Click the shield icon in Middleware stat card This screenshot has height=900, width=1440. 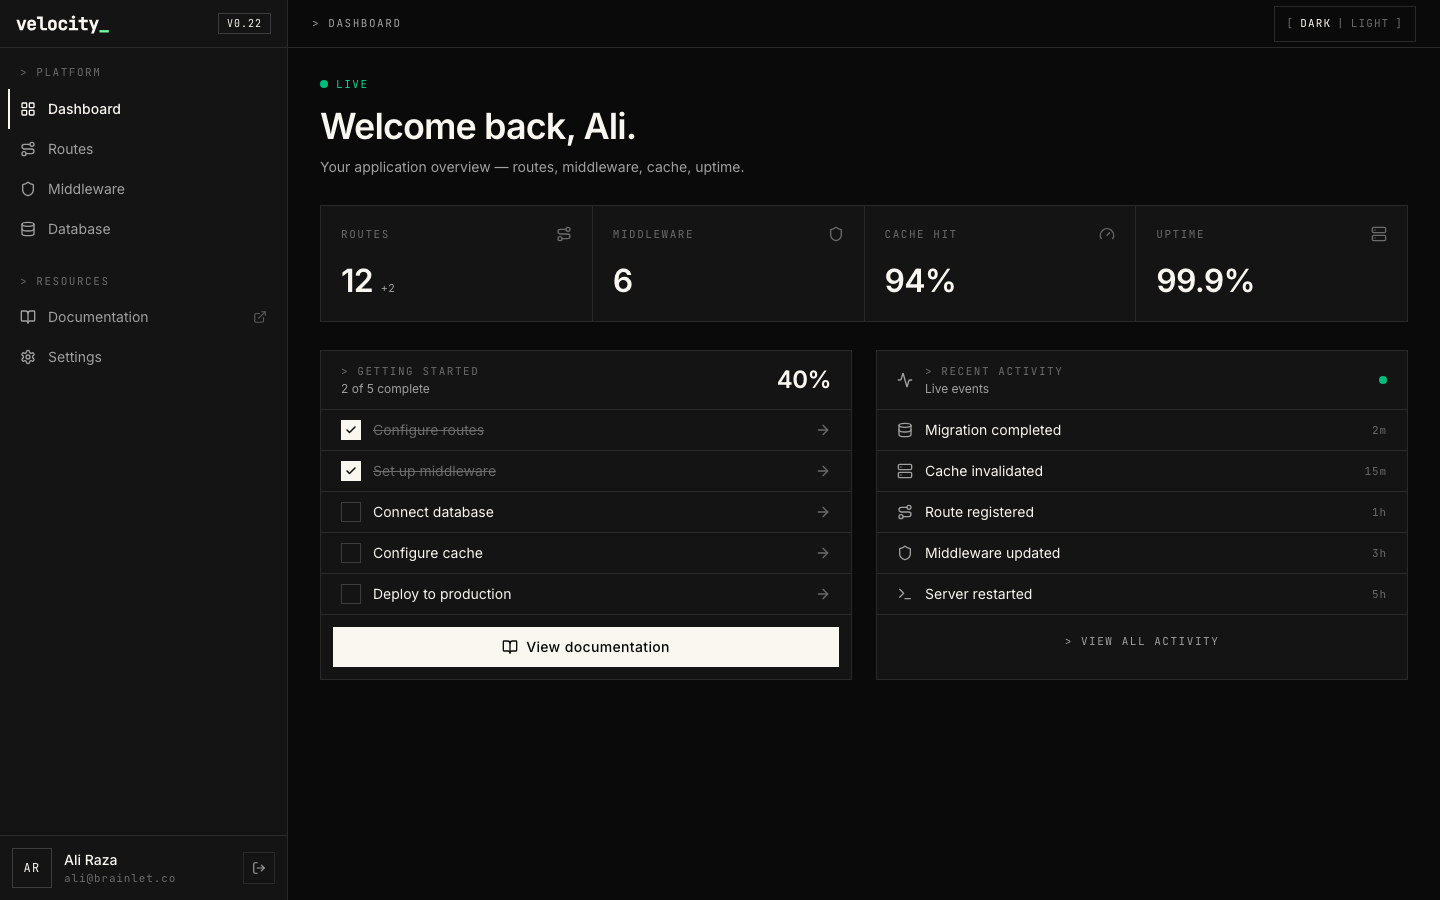click(836, 234)
